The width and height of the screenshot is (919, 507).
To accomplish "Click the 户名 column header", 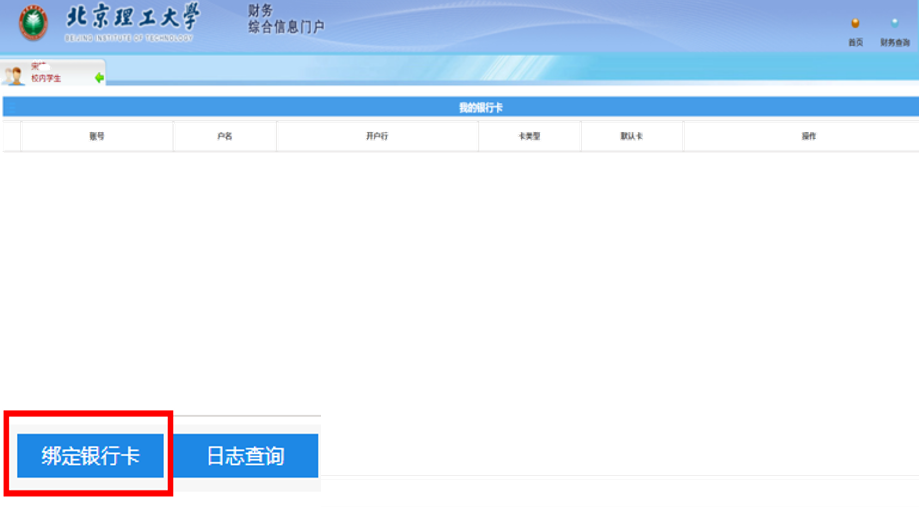I will [x=224, y=136].
